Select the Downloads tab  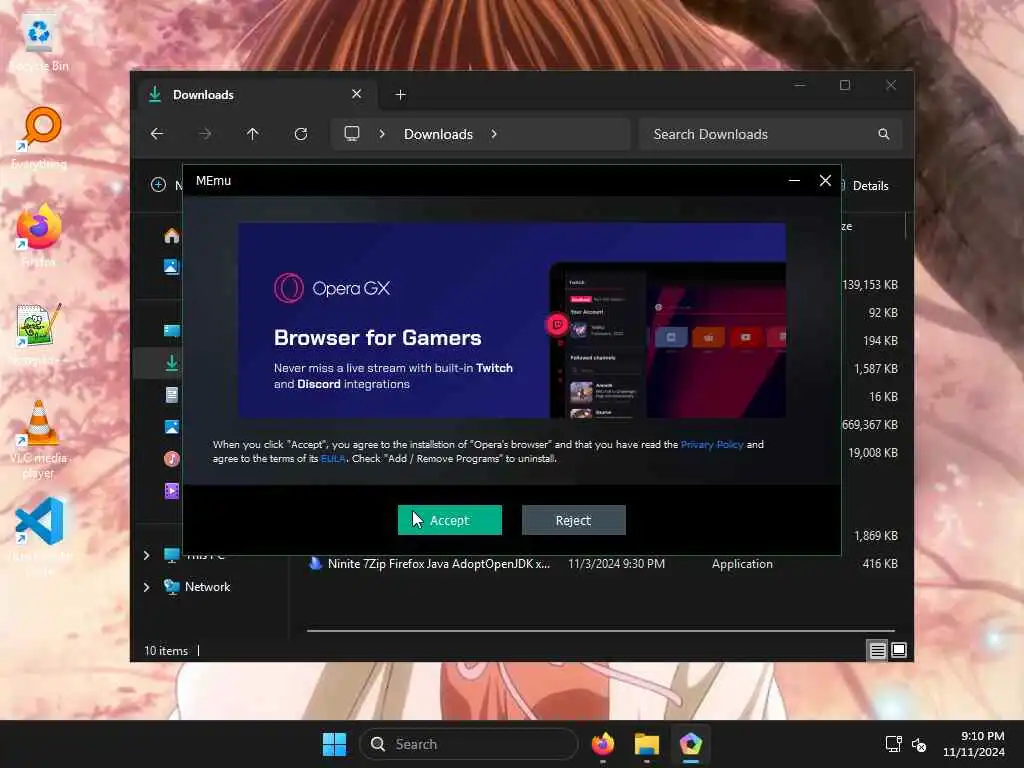tap(255, 95)
